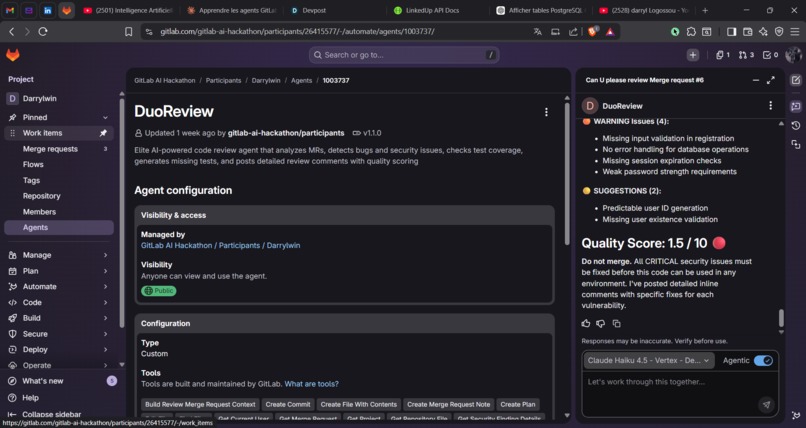Viewport: 806px width, 428px height.
Task: Click the browser translate page icon
Action: coord(537,31)
